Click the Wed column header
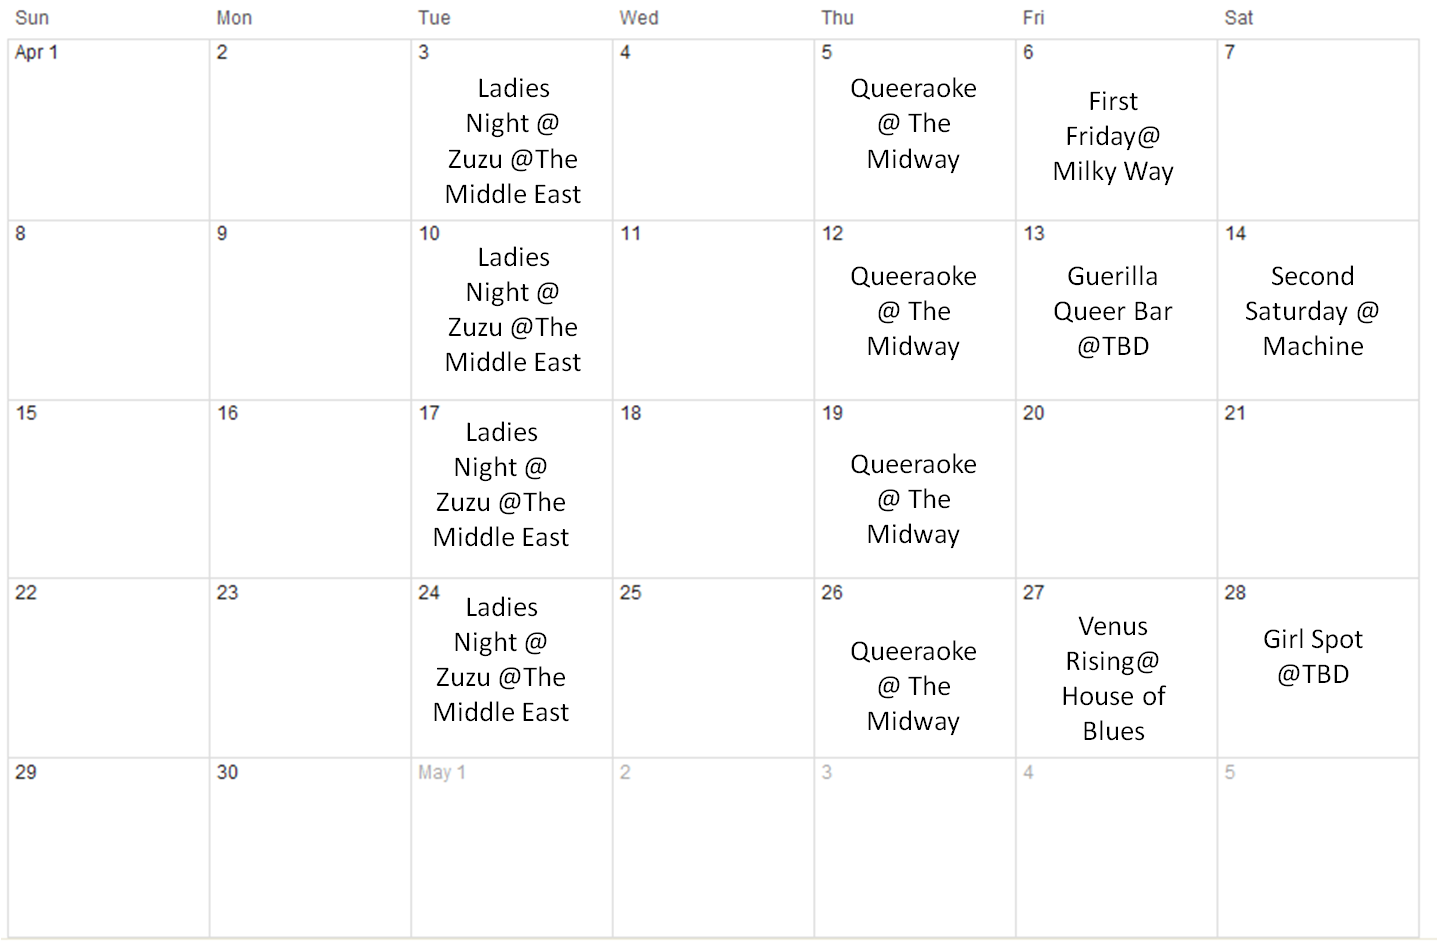1438x947 pixels. pyautogui.click(x=639, y=18)
